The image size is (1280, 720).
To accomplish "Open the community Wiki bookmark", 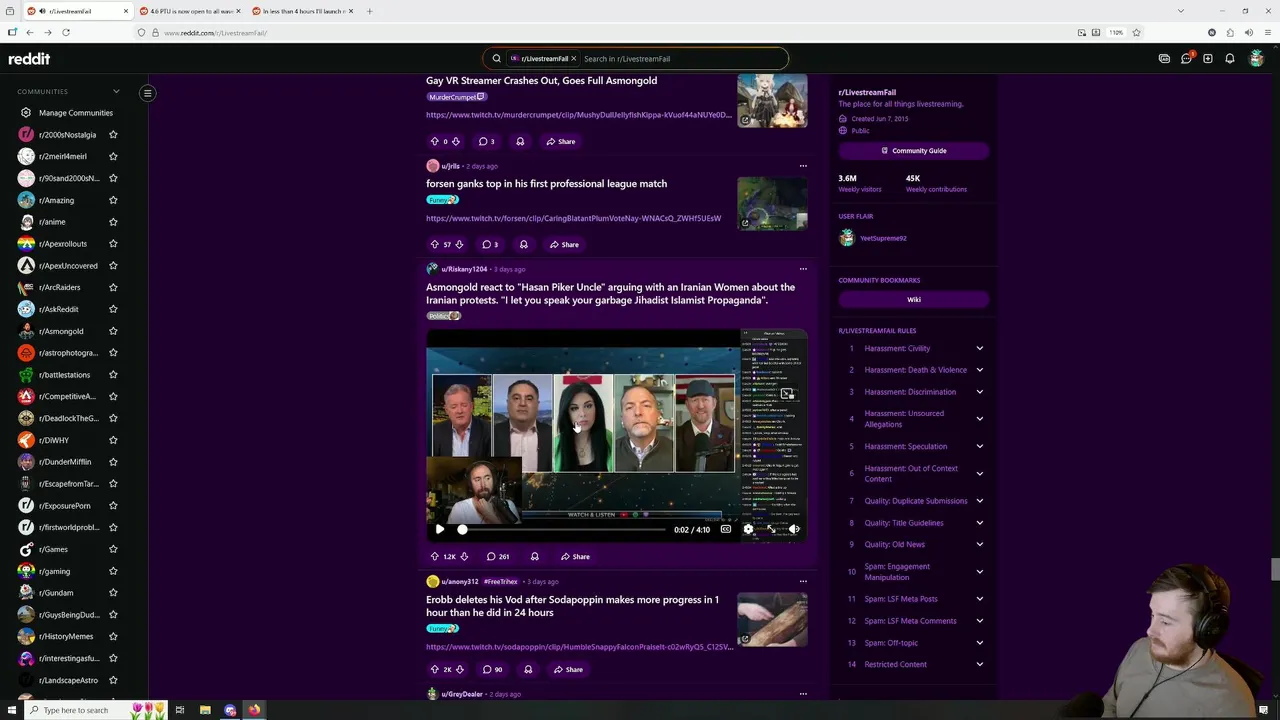I will 913,299.
